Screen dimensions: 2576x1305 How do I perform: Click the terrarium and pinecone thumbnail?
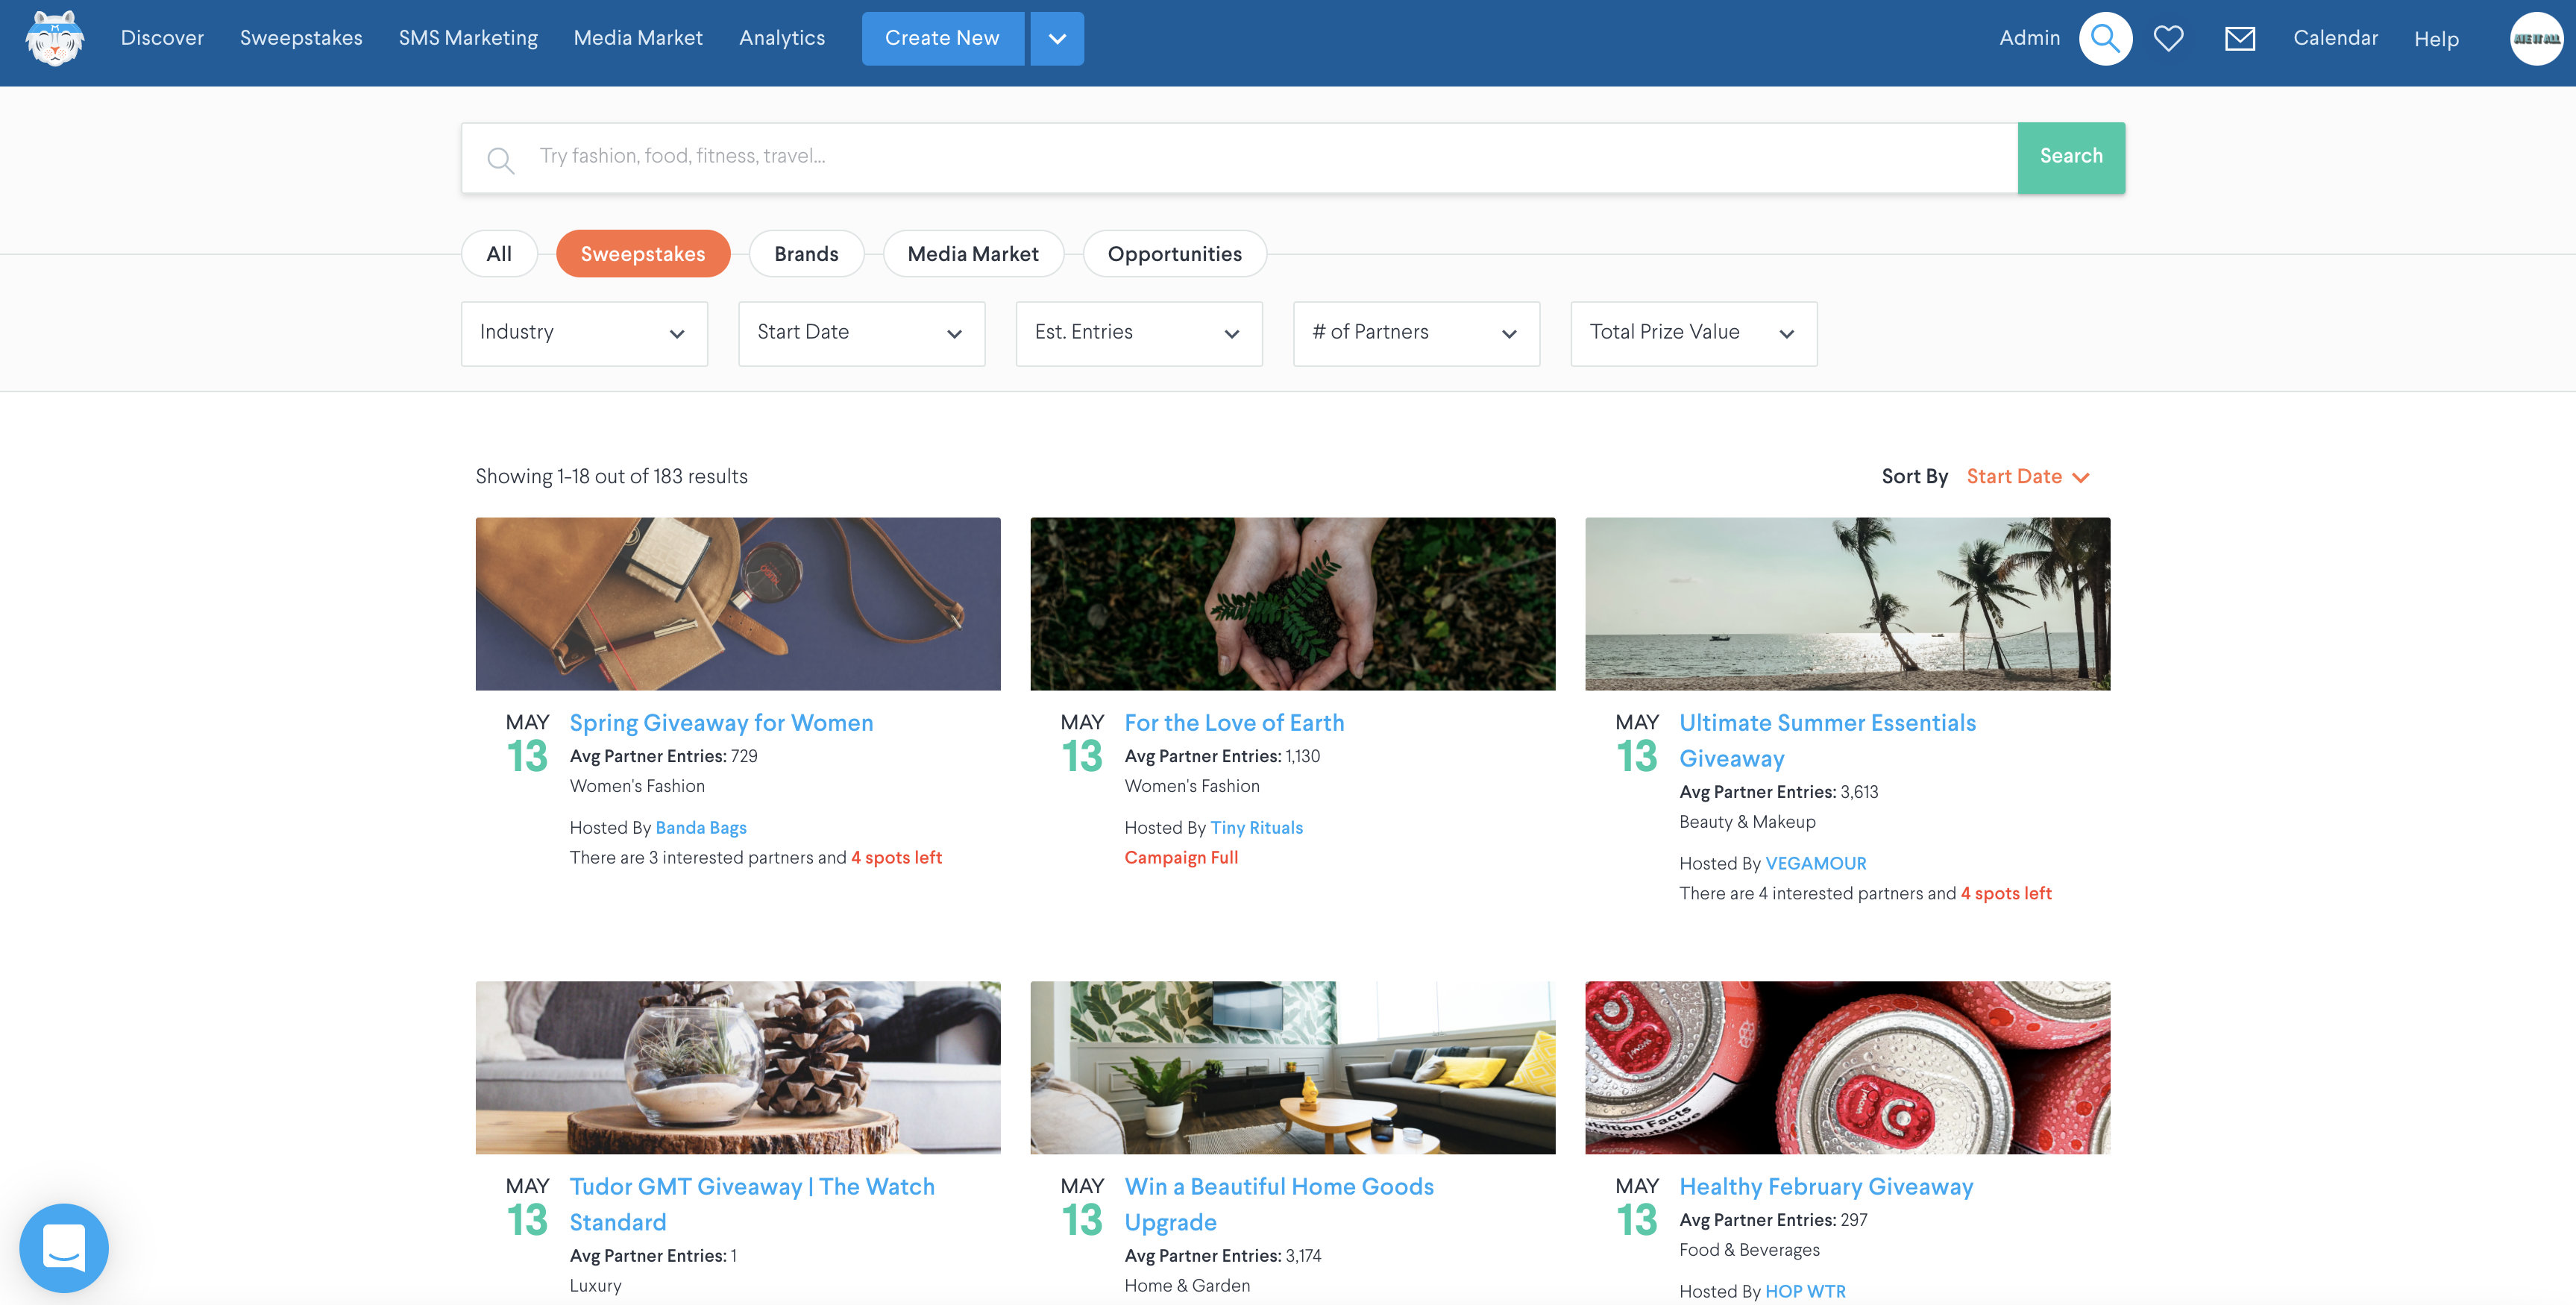pos(738,1068)
